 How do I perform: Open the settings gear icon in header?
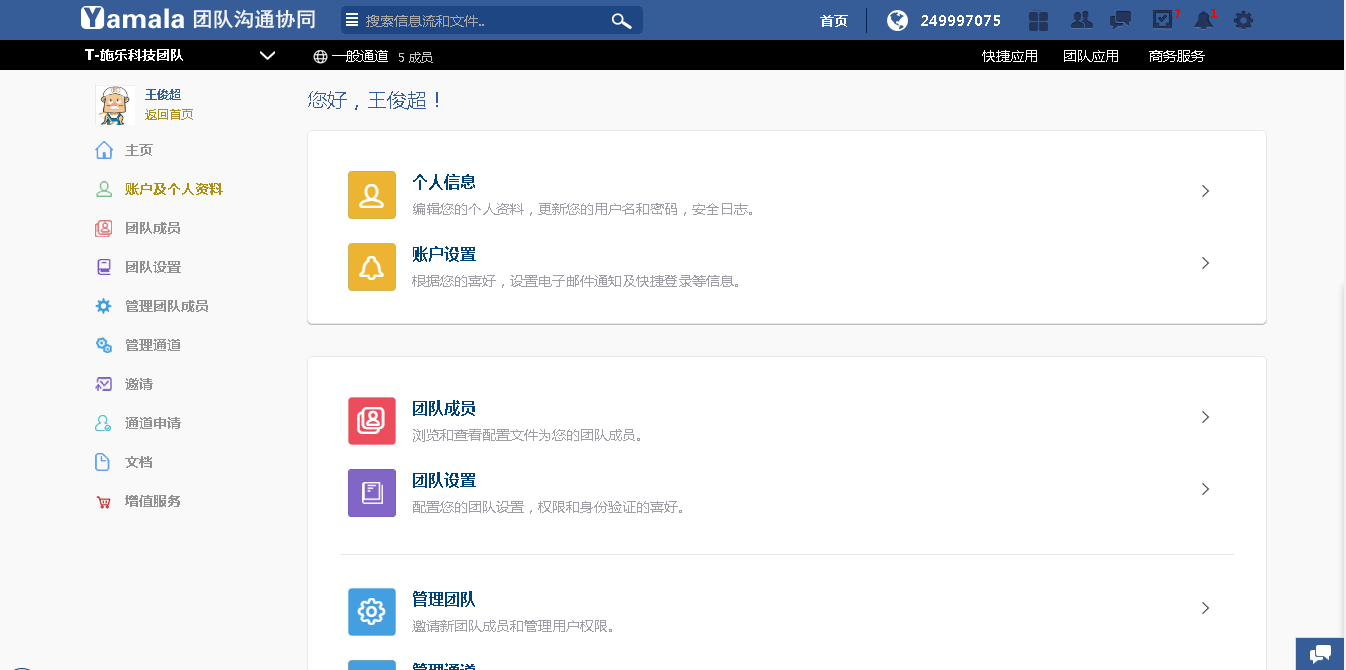coord(1243,20)
